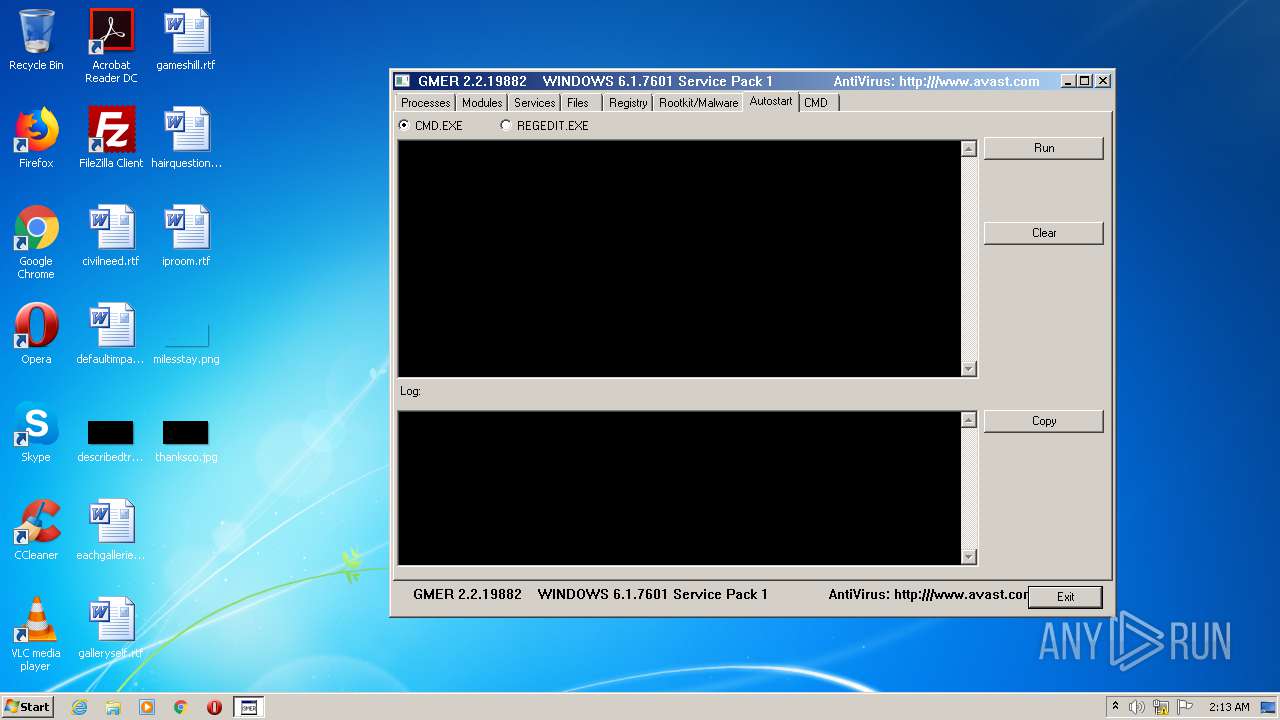Switch to the Rootkit/Malware tab
This screenshot has width=1280, height=720.
tap(698, 103)
